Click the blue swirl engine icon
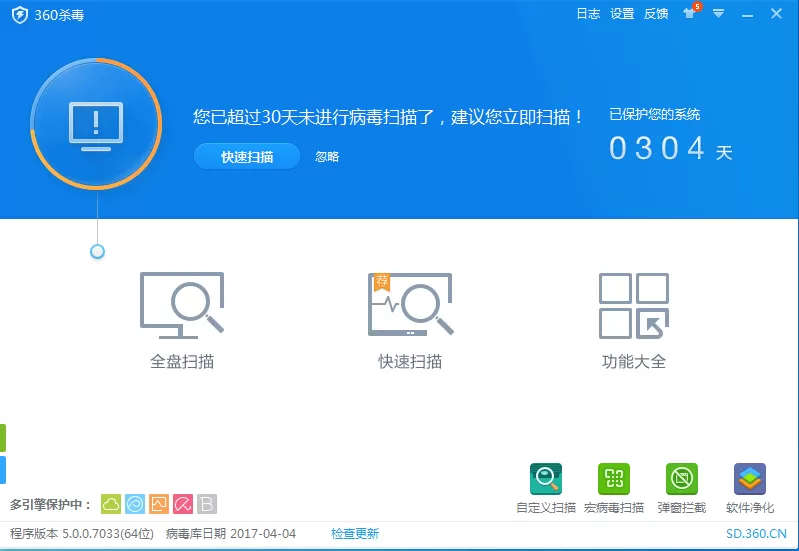 (135, 504)
